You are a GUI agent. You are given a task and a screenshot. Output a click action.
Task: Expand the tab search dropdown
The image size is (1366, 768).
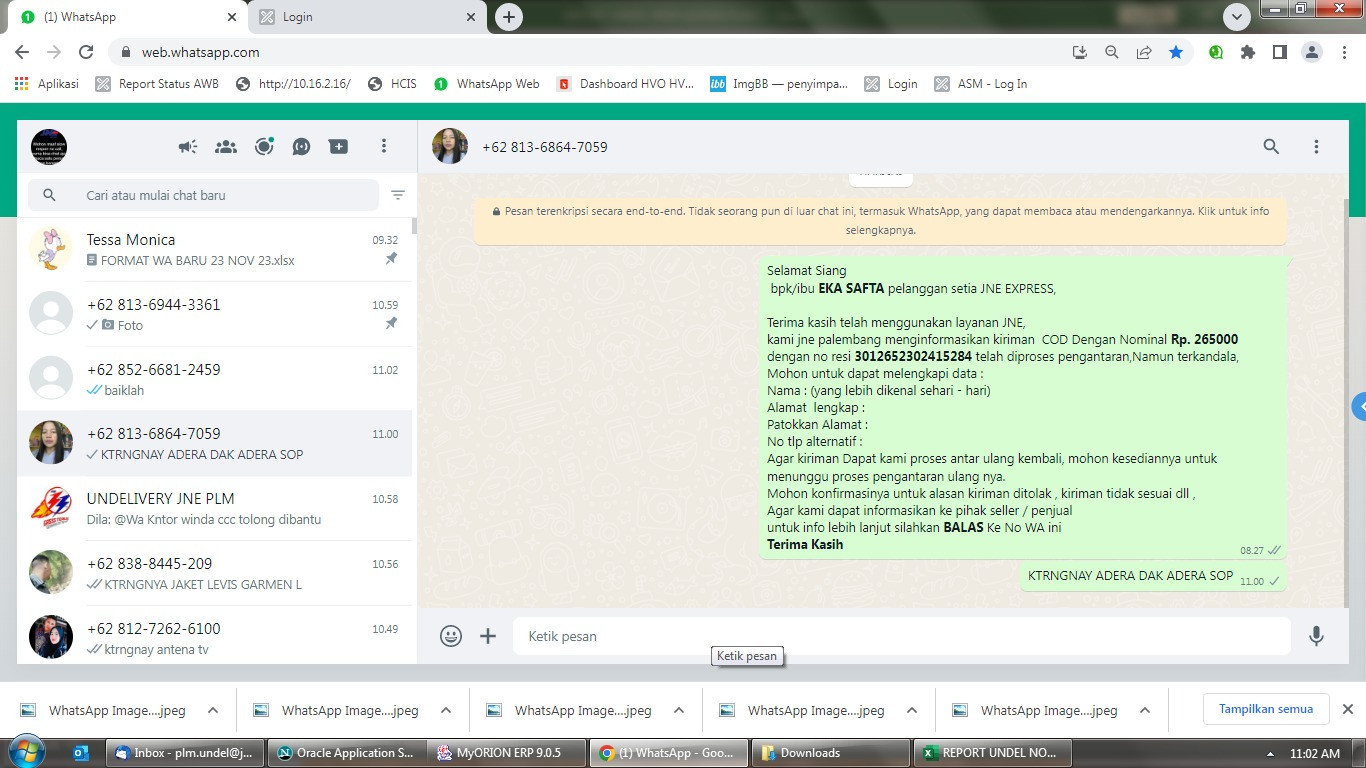point(1237,17)
